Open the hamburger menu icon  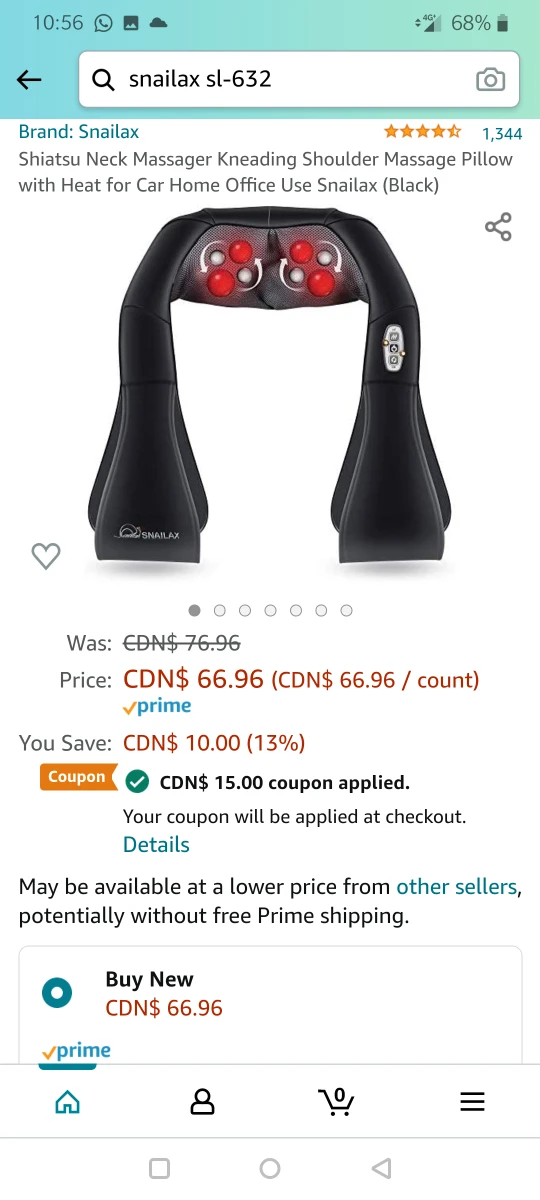point(472,1102)
